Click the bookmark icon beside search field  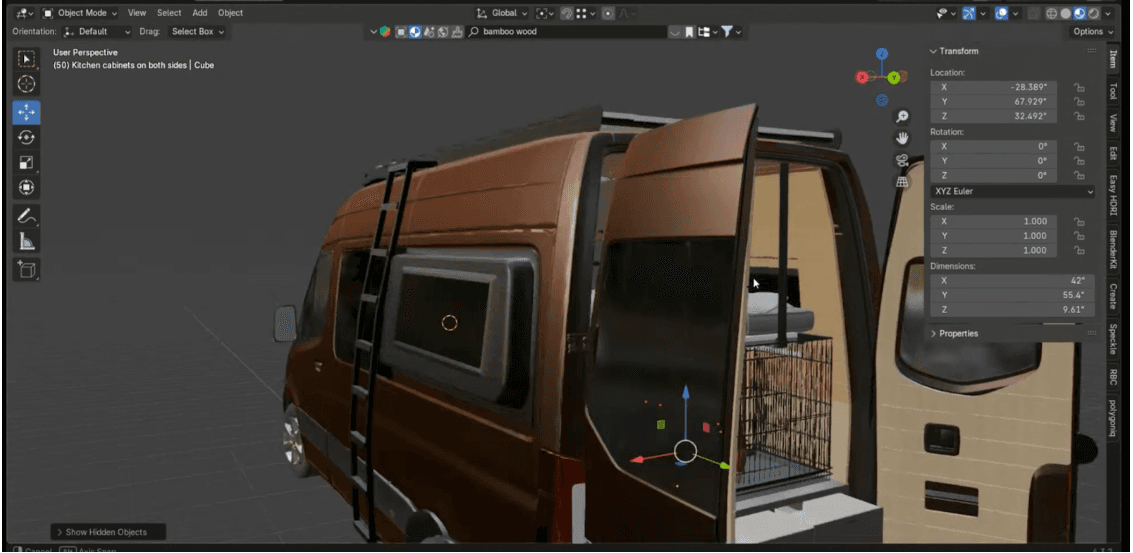(x=689, y=32)
